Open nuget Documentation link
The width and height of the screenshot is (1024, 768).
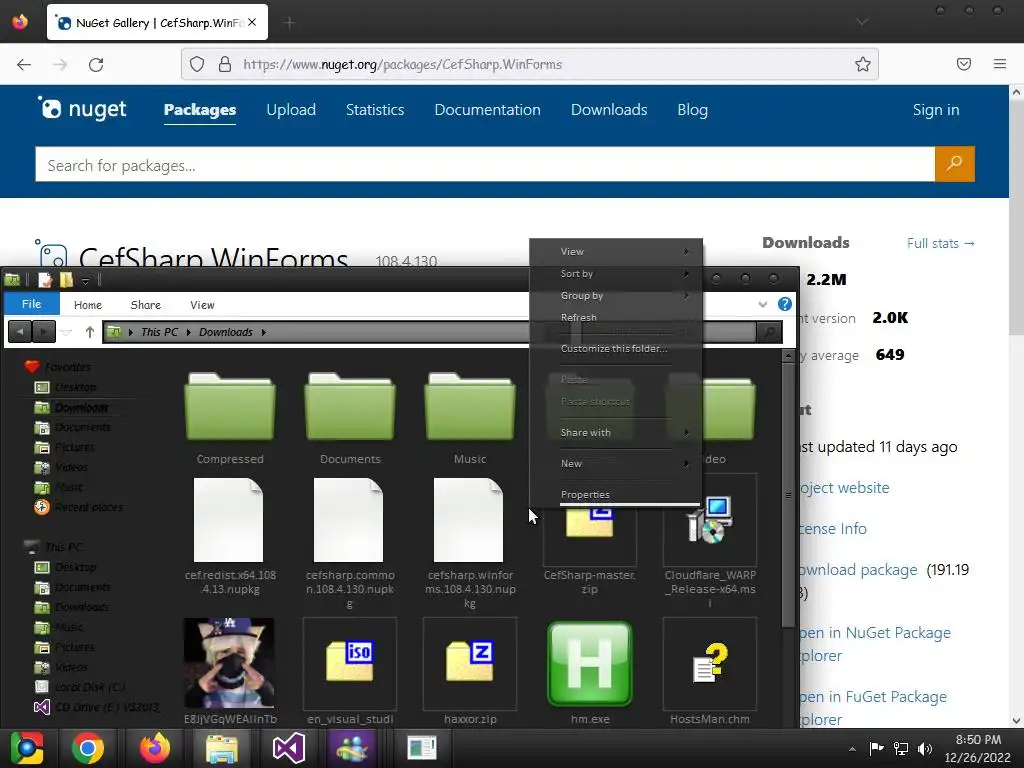(x=487, y=109)
